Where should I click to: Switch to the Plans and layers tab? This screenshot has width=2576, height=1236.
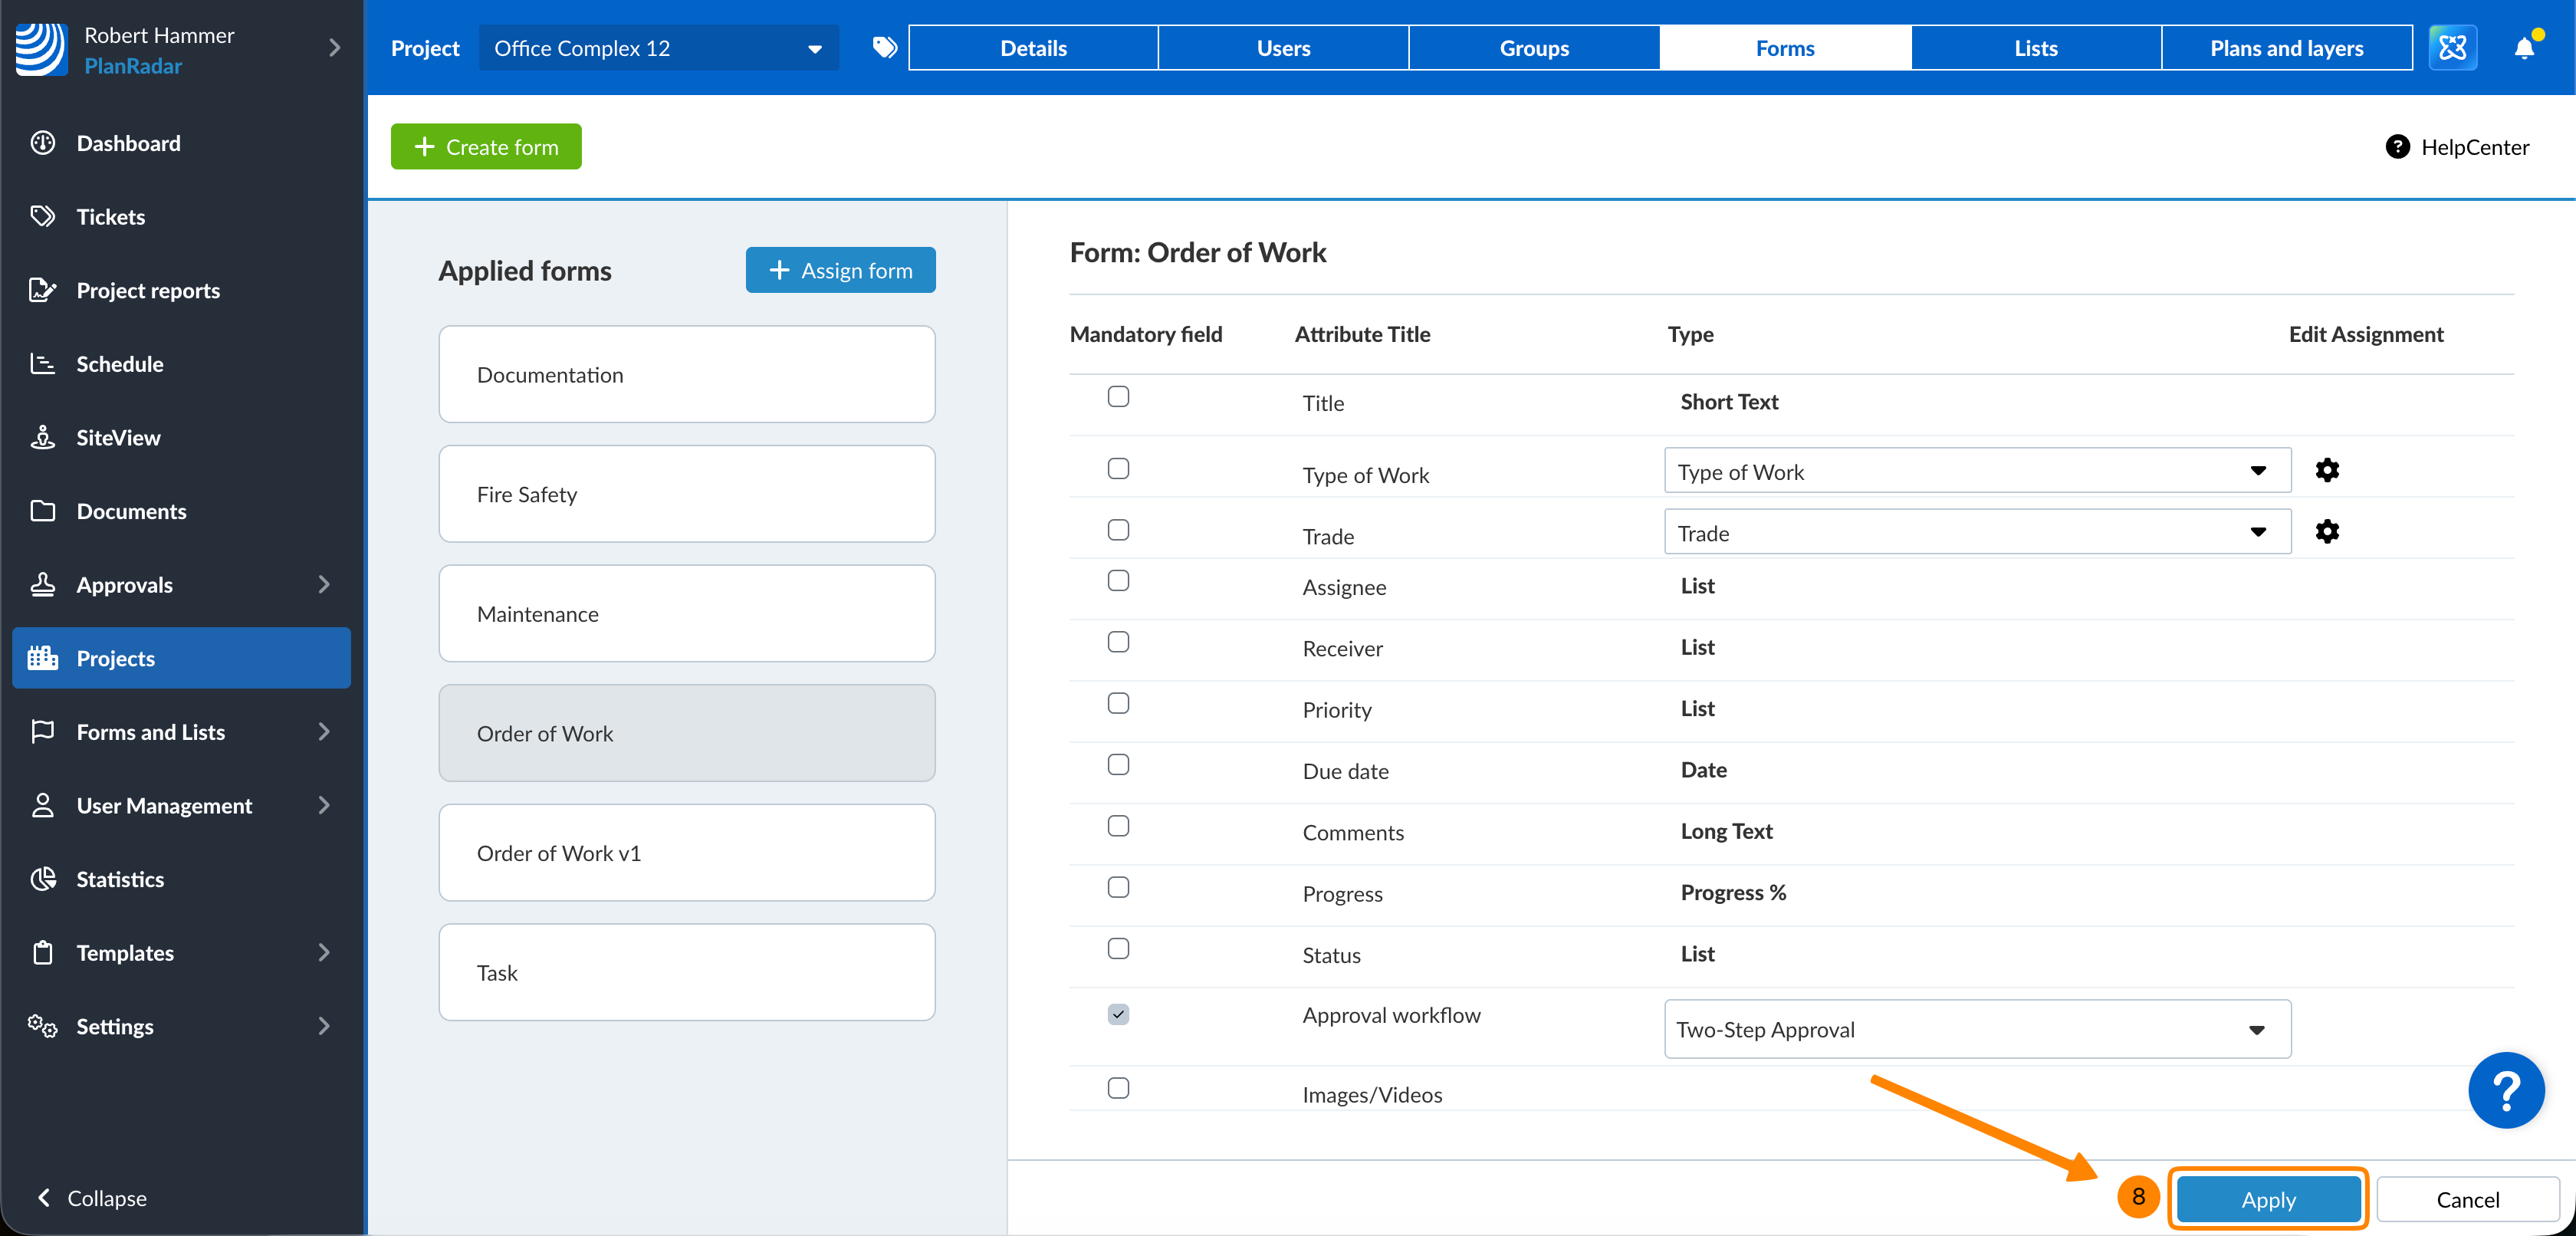2286,48
